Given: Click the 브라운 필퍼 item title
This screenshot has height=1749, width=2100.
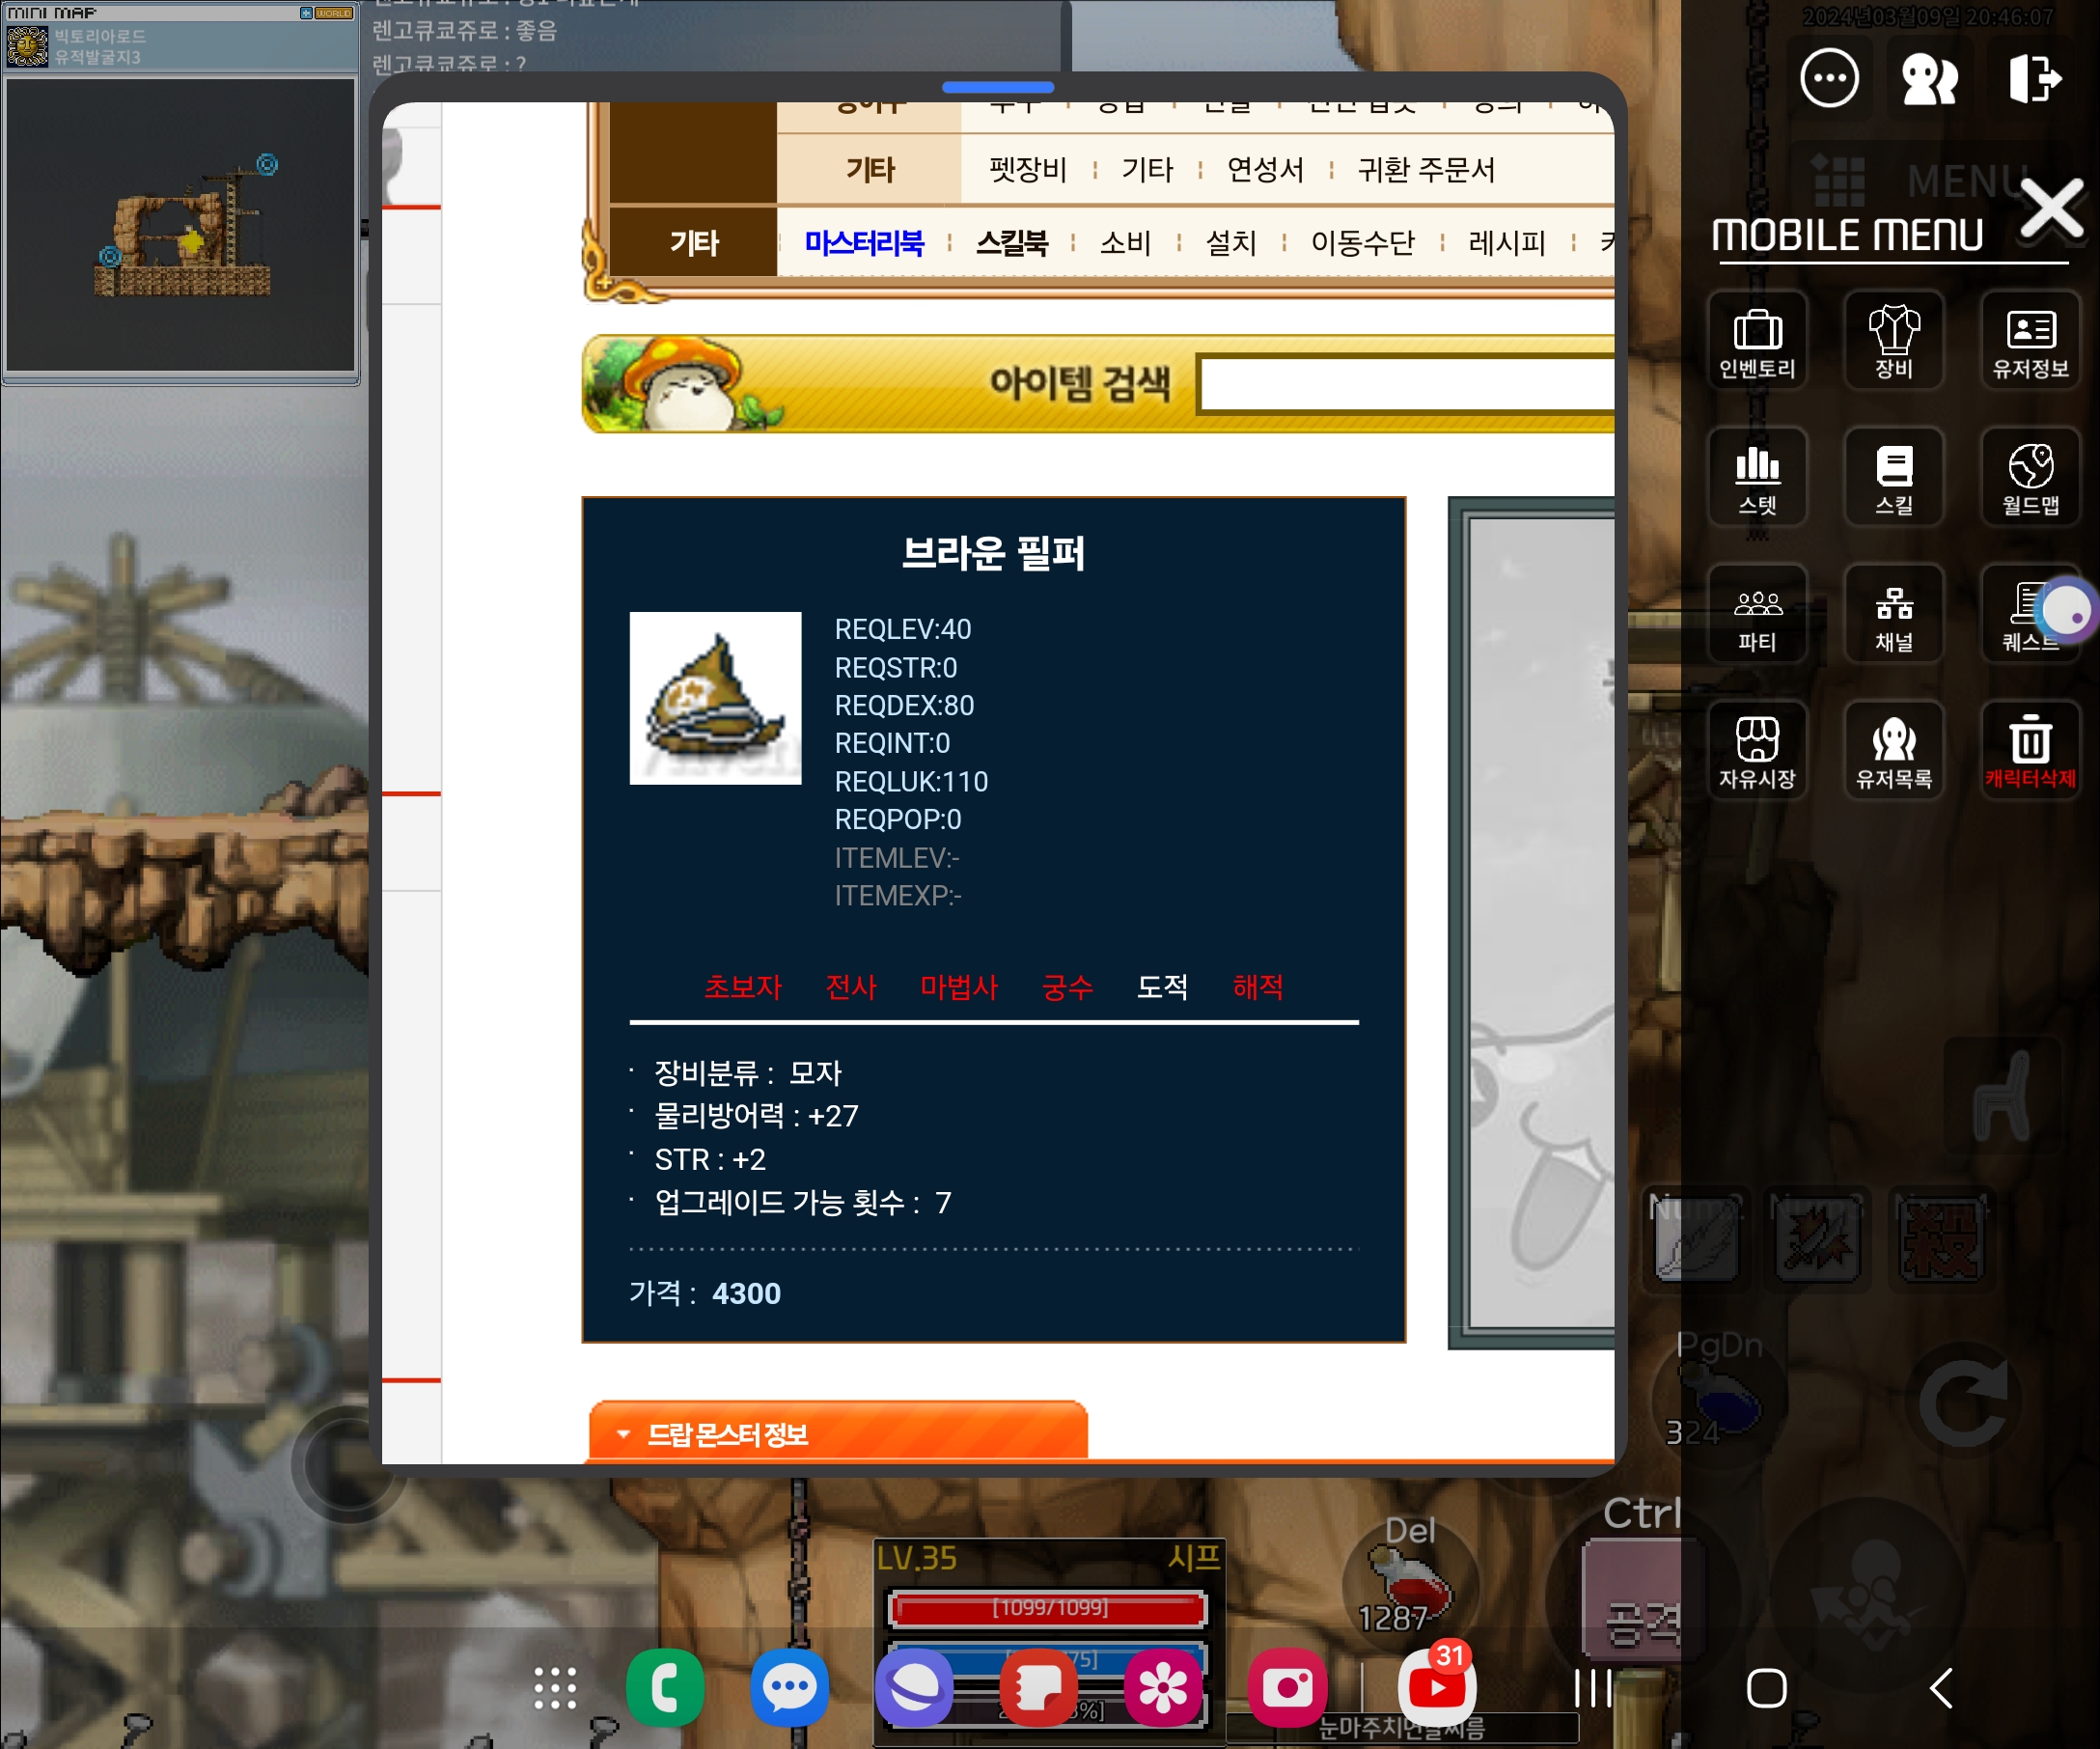Looking at the screenshot, I should [993, 552].
